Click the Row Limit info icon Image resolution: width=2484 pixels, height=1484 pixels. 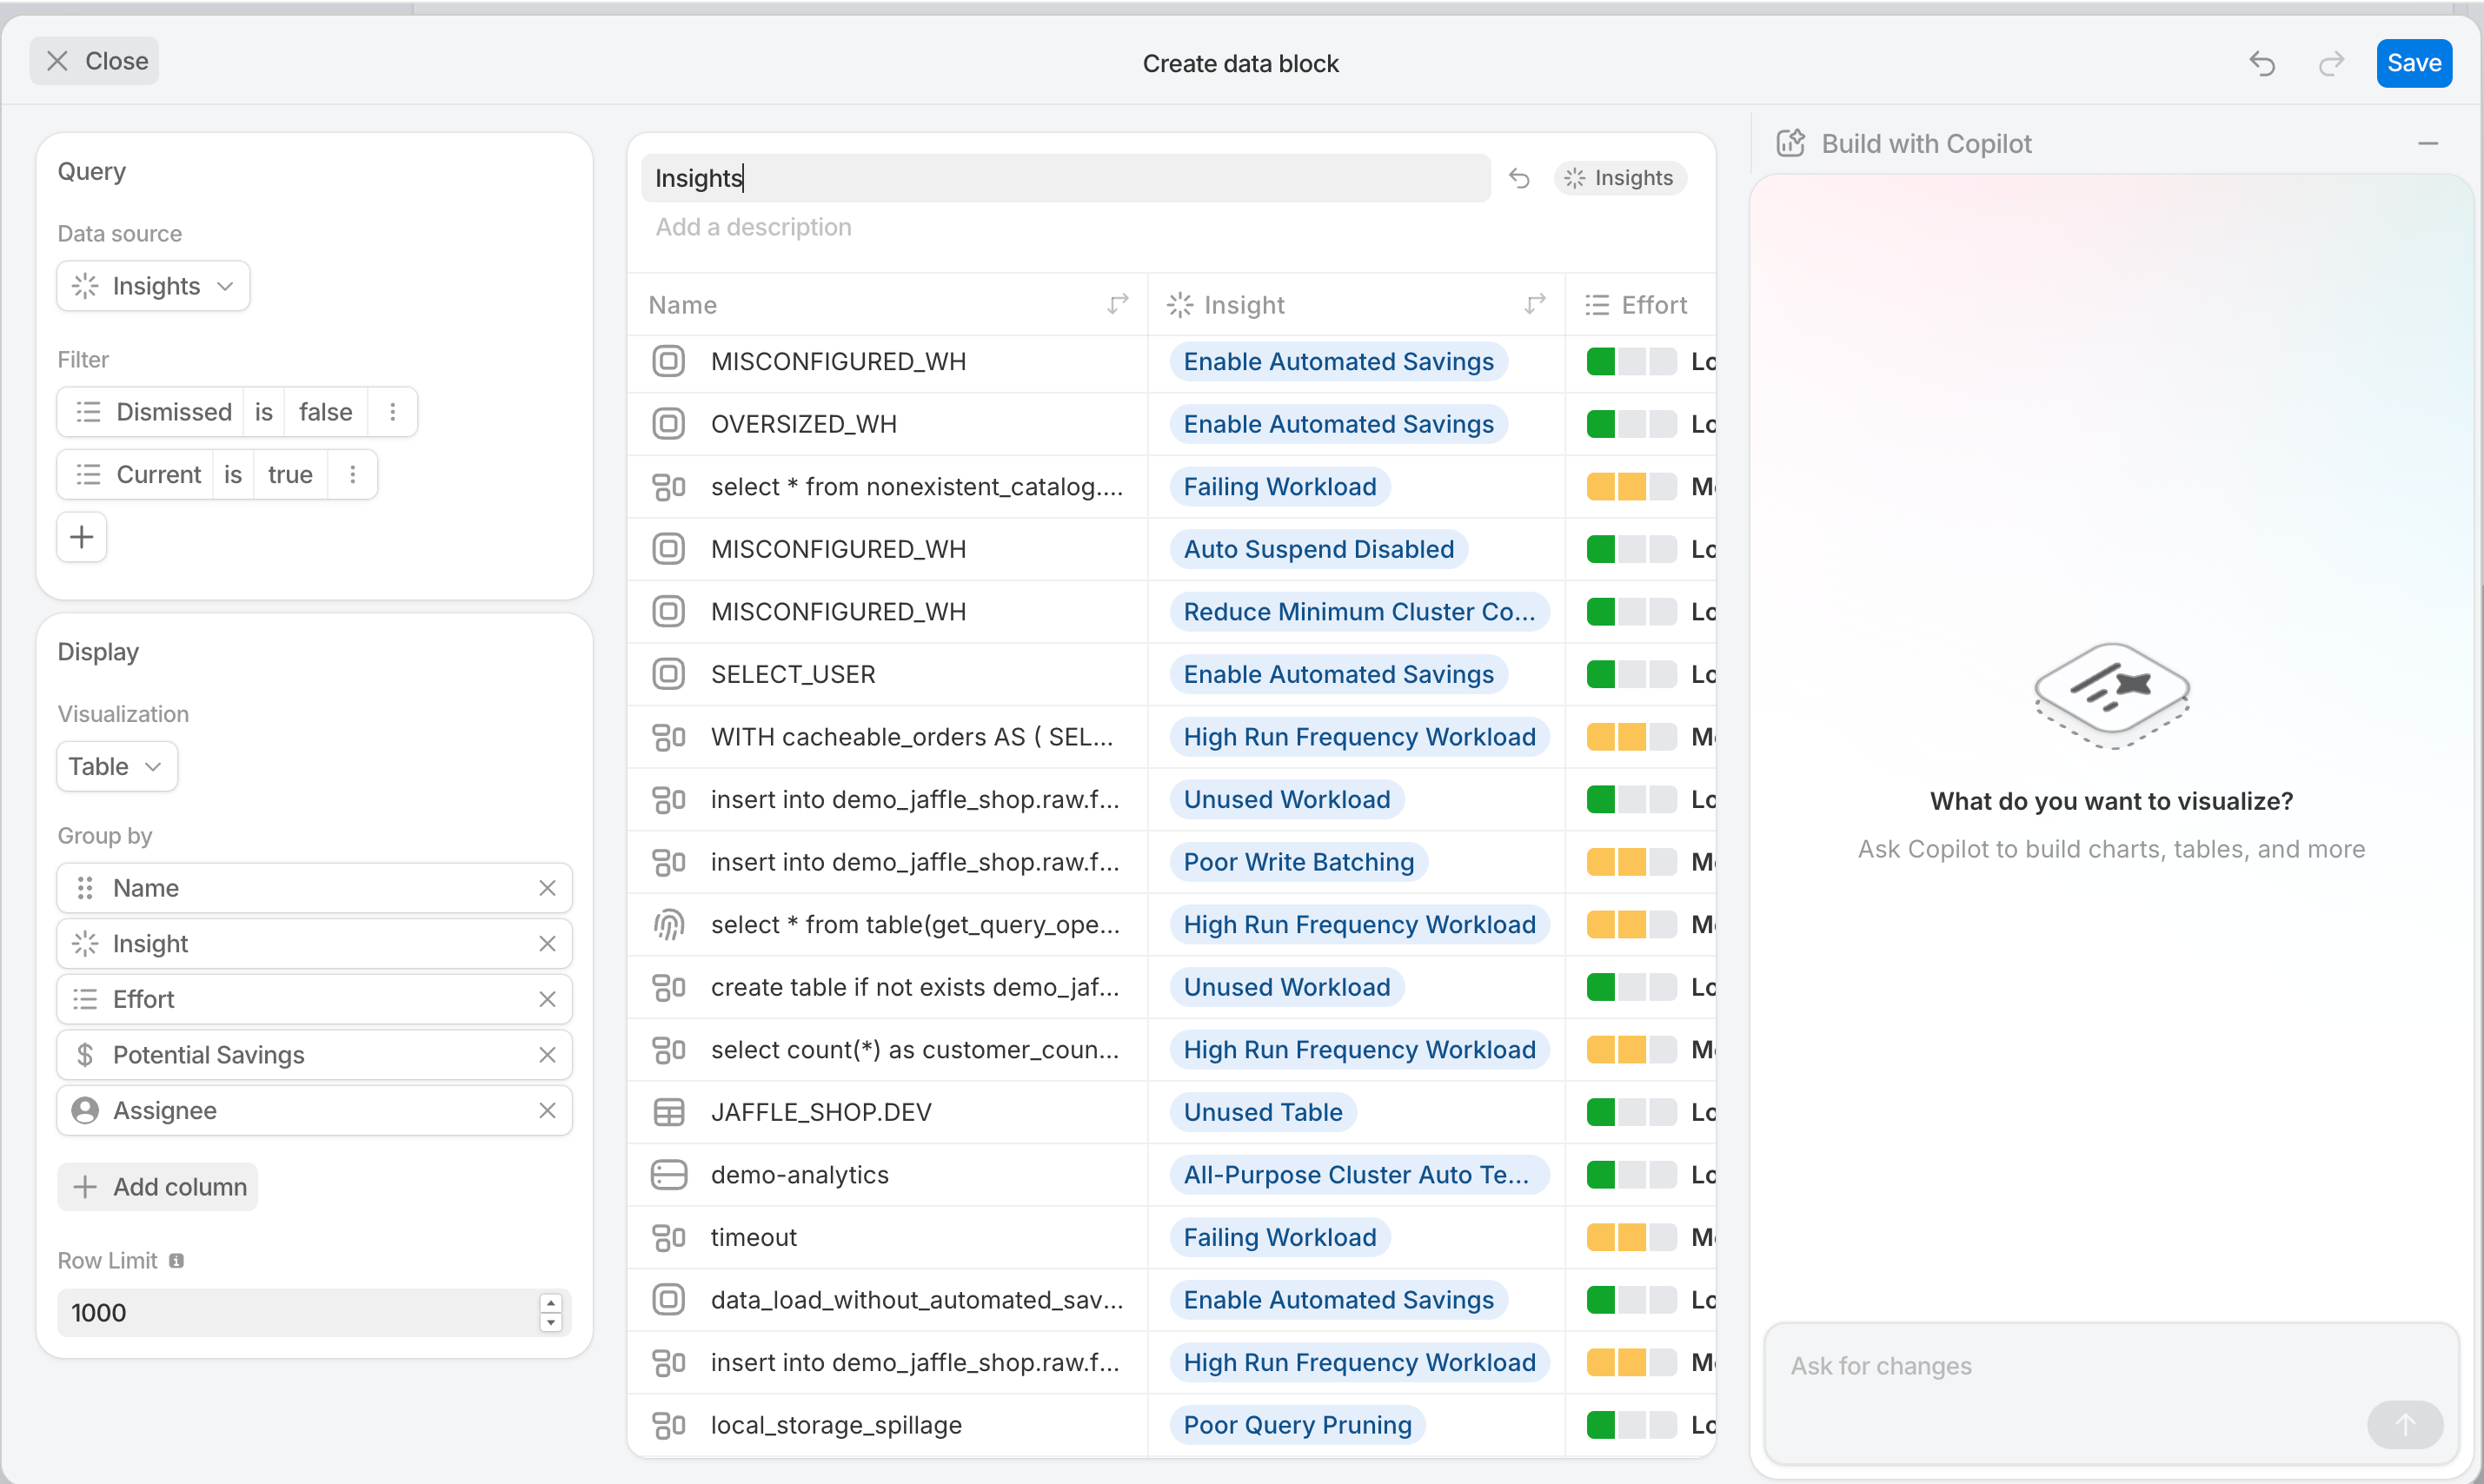tap(176, 1261)
